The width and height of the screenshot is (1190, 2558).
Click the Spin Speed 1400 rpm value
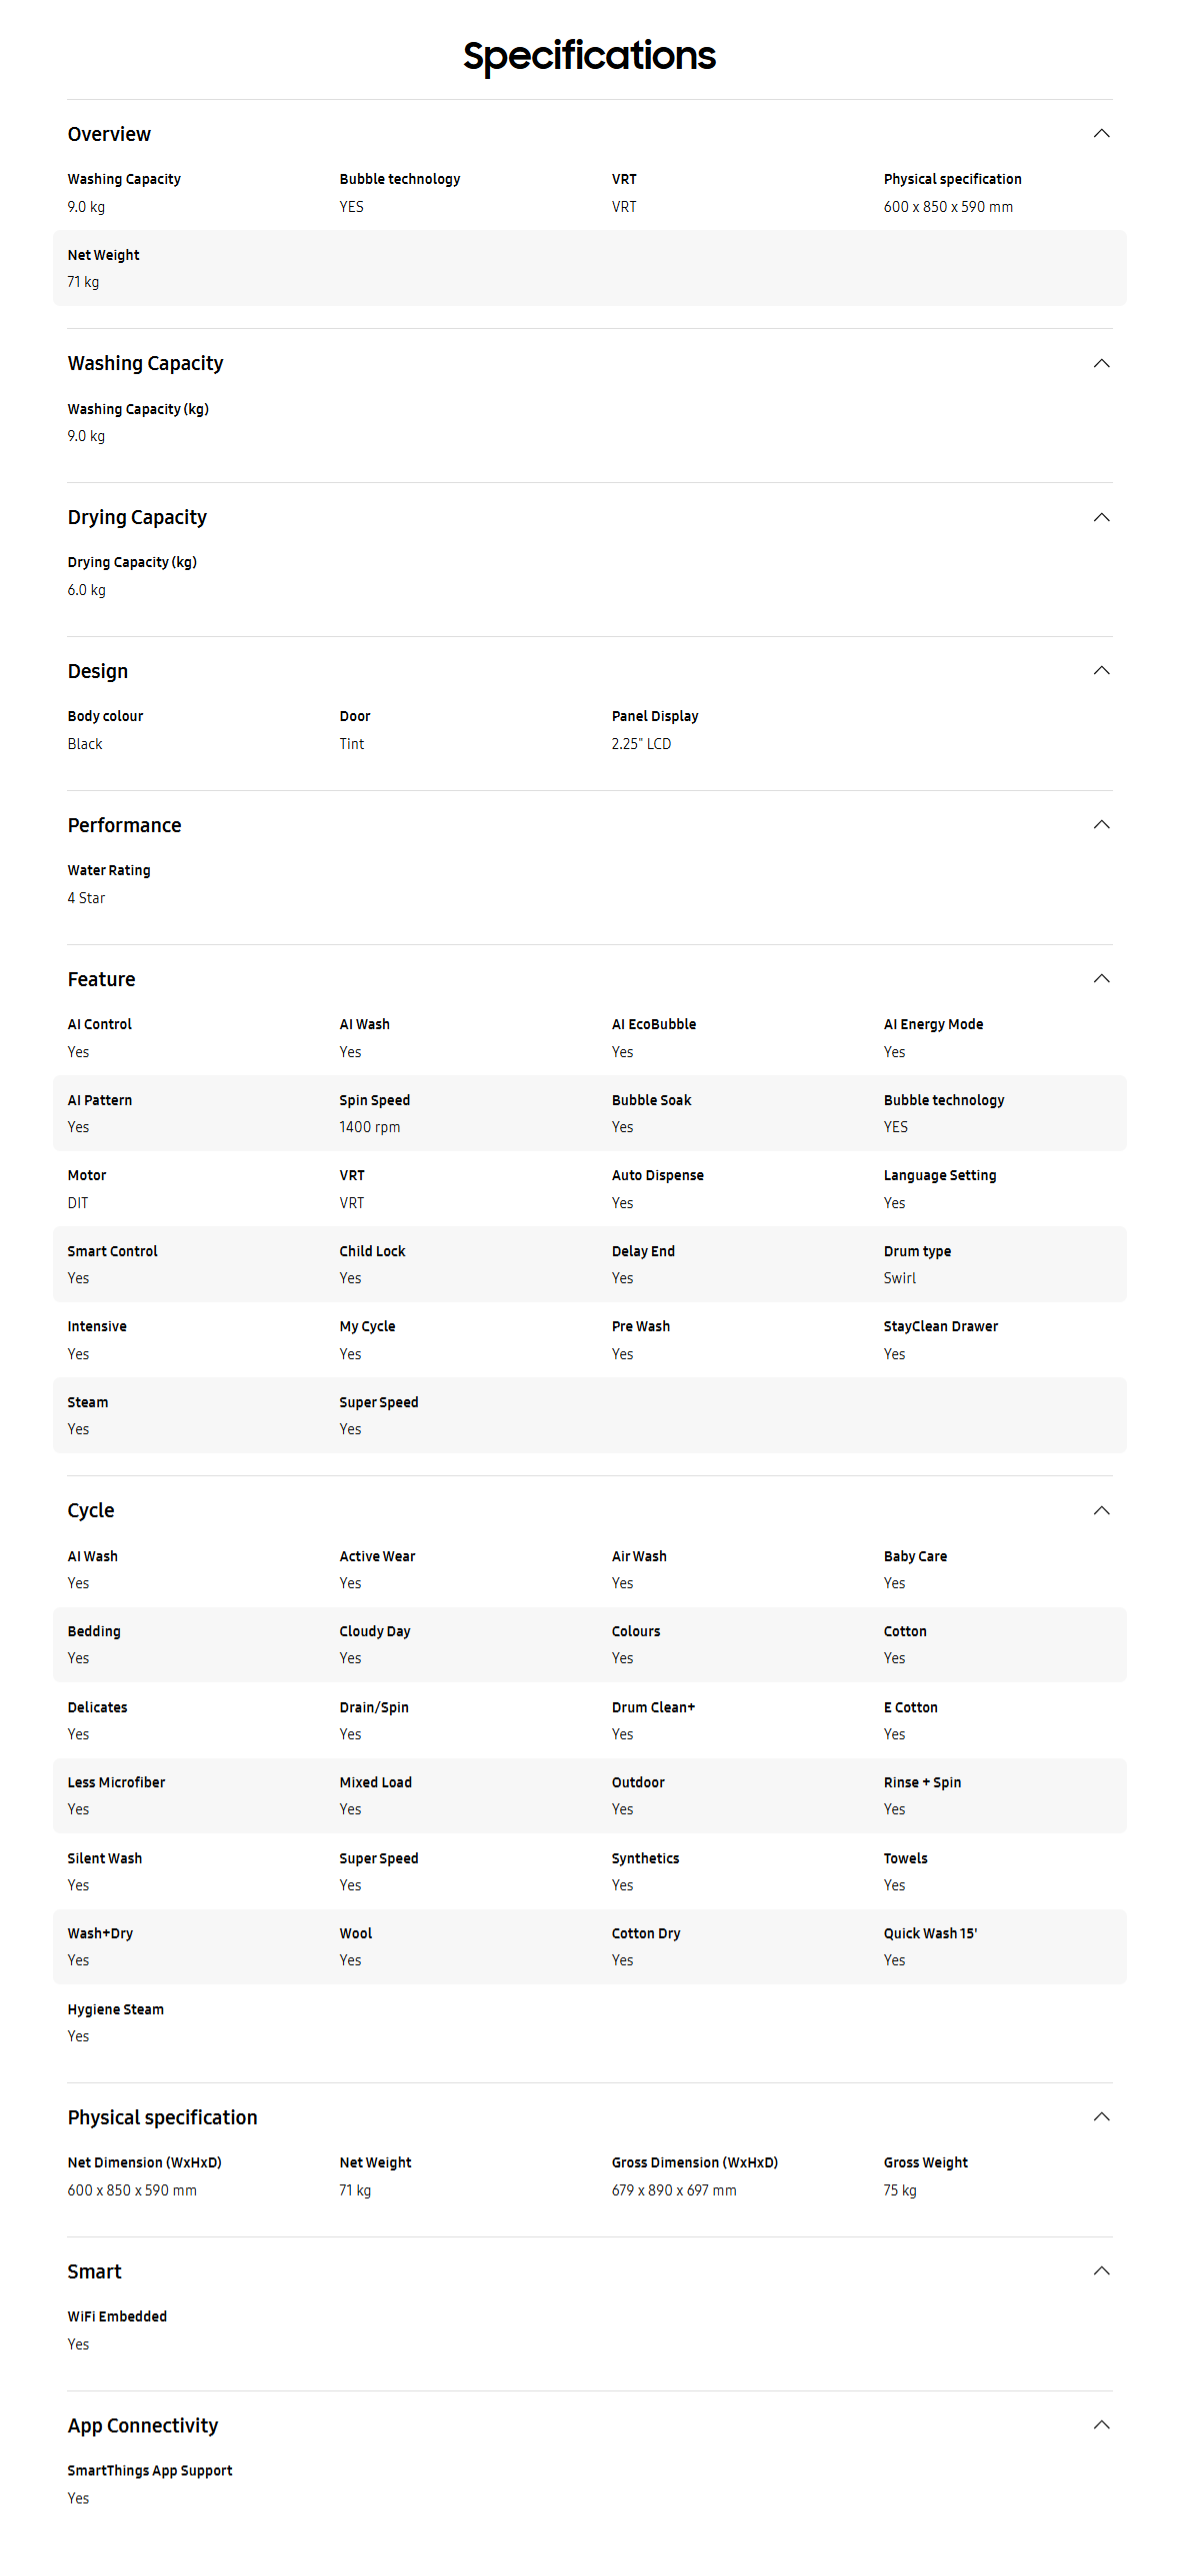[370, 1127]
